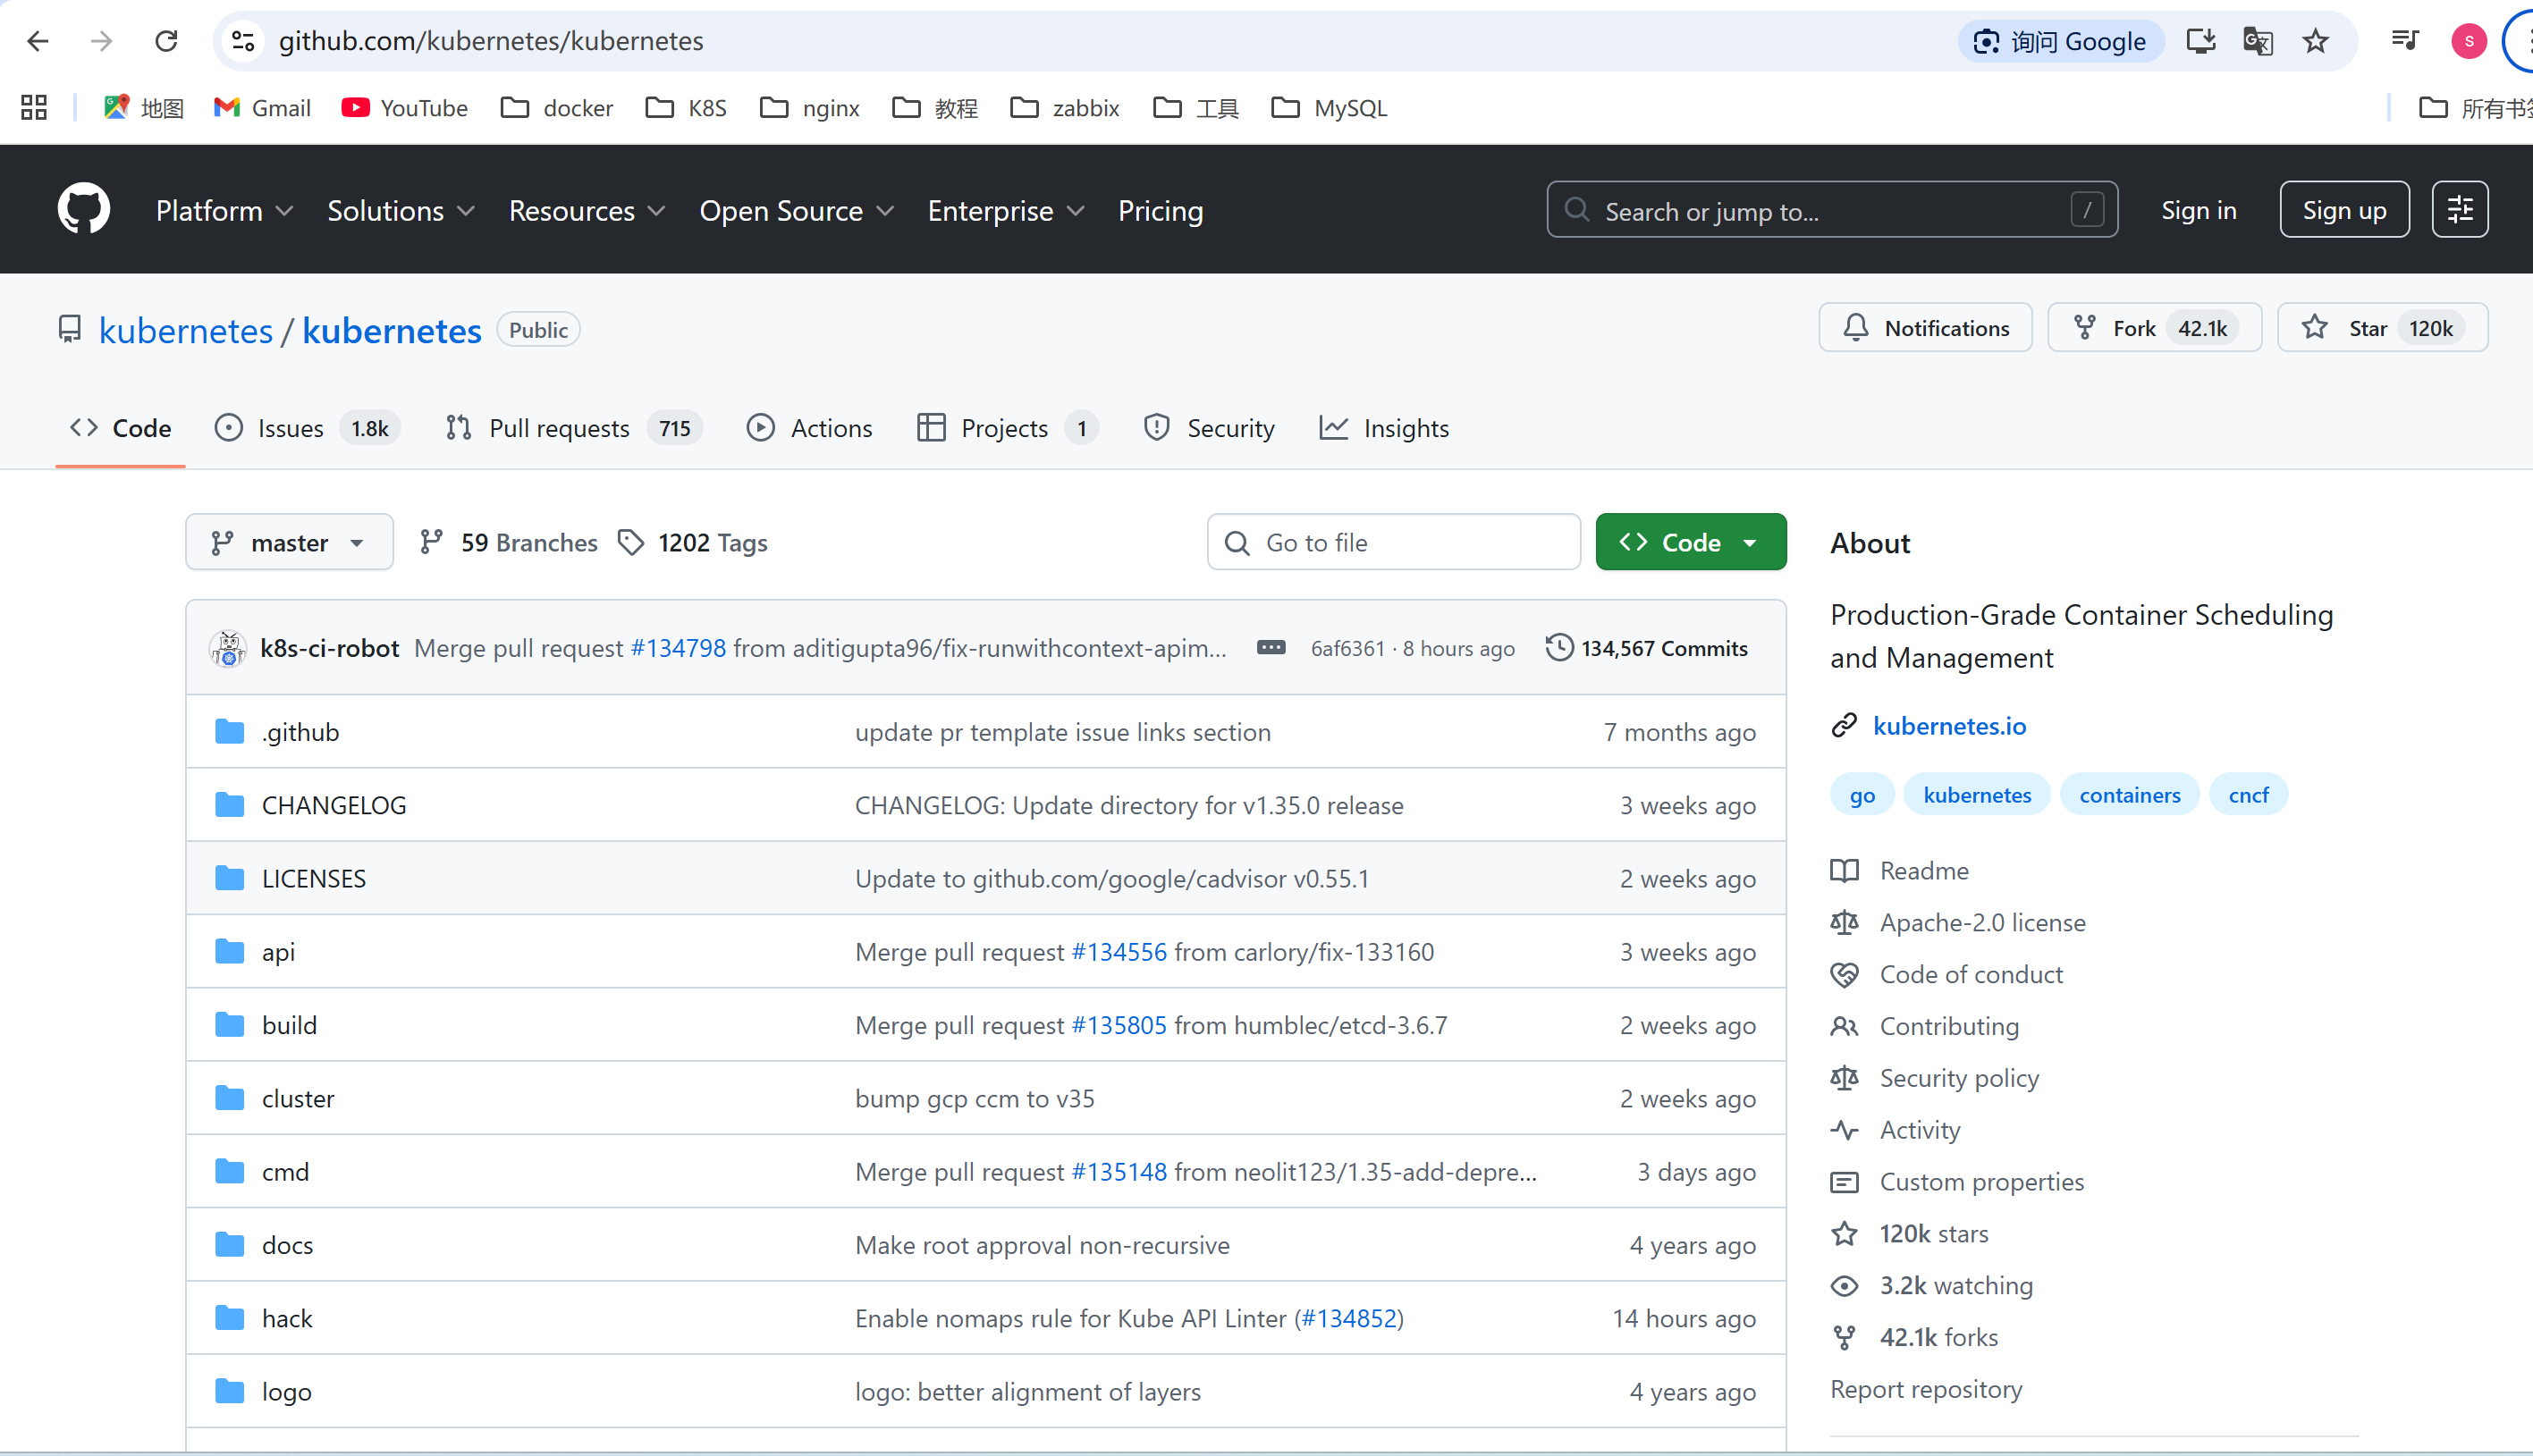The image size is (2533, 1456).
Task: Bookmark this page with the star icon
Action: [2315, 41]
